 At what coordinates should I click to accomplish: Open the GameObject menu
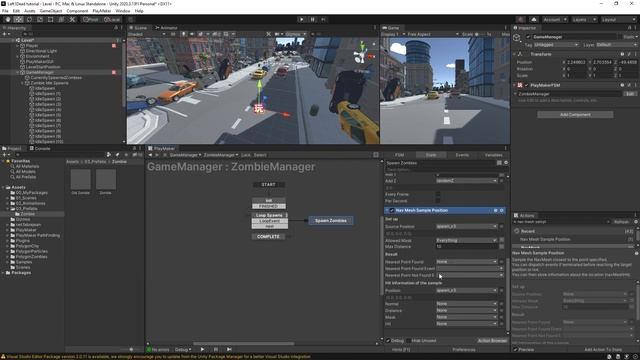click(51, 11)
